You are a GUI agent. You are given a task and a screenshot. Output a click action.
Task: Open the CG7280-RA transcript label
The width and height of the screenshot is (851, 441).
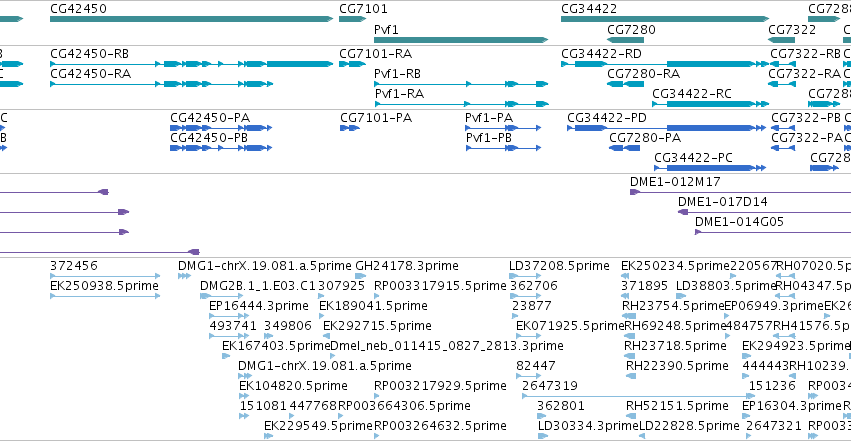(x=644, y=73)
